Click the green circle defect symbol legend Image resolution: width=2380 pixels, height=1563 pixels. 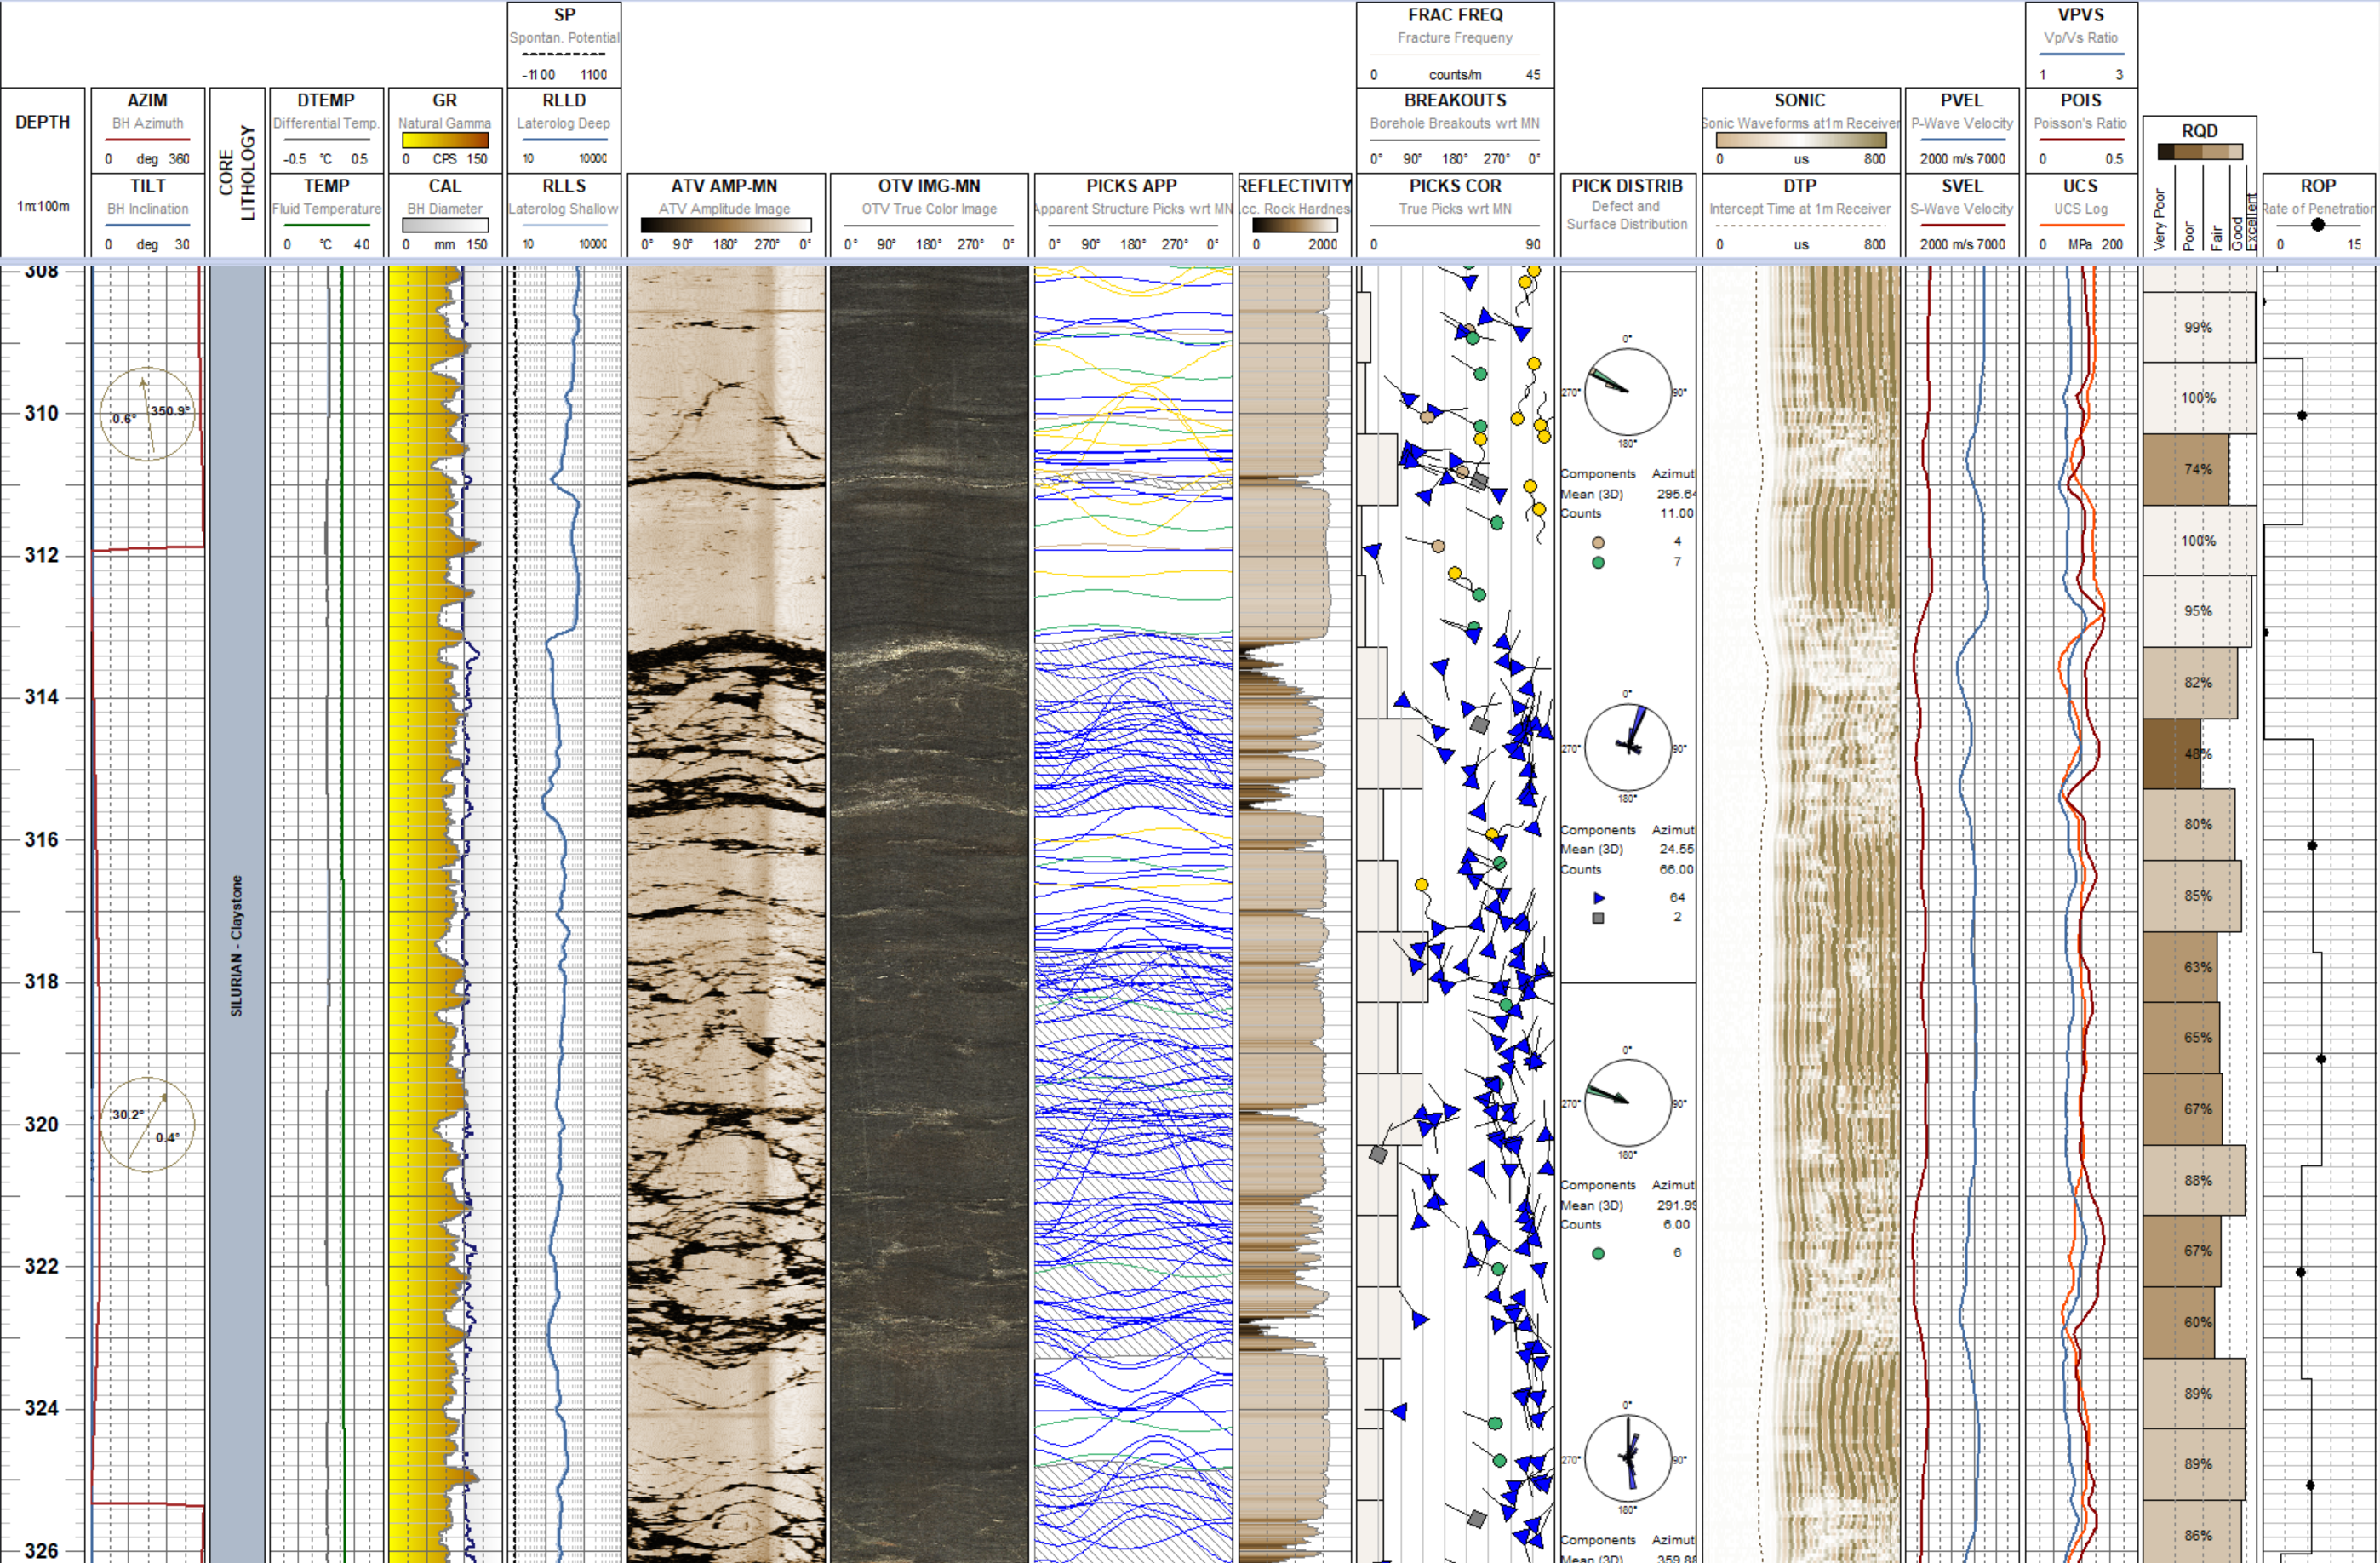tap(1597, 562)
